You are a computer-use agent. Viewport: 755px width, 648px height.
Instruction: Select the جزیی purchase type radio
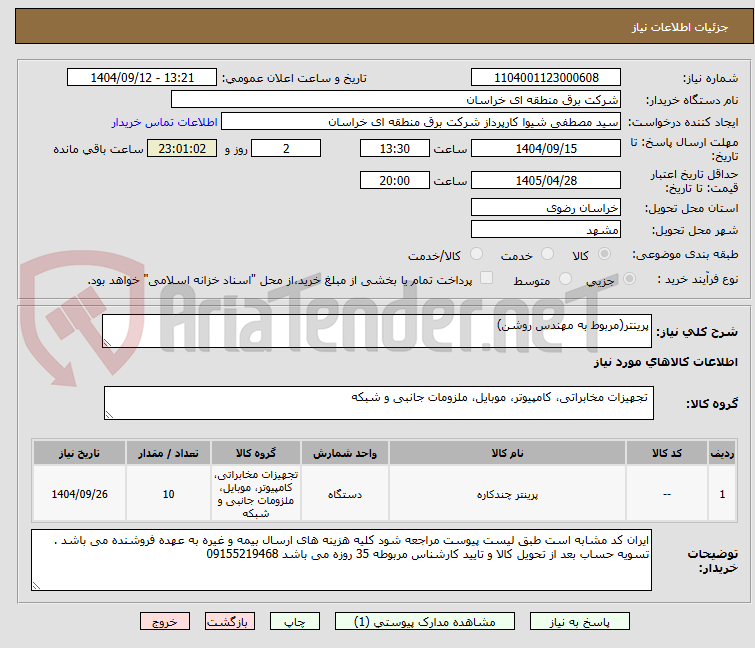pos(629,279)
